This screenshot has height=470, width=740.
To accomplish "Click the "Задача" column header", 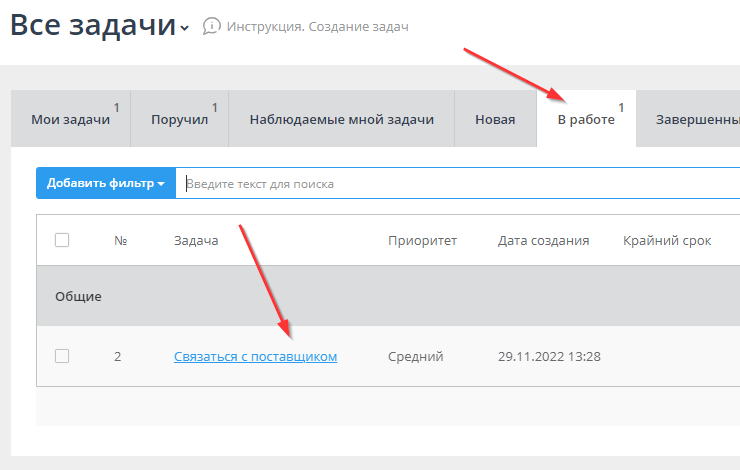I will tap(196, 240).
